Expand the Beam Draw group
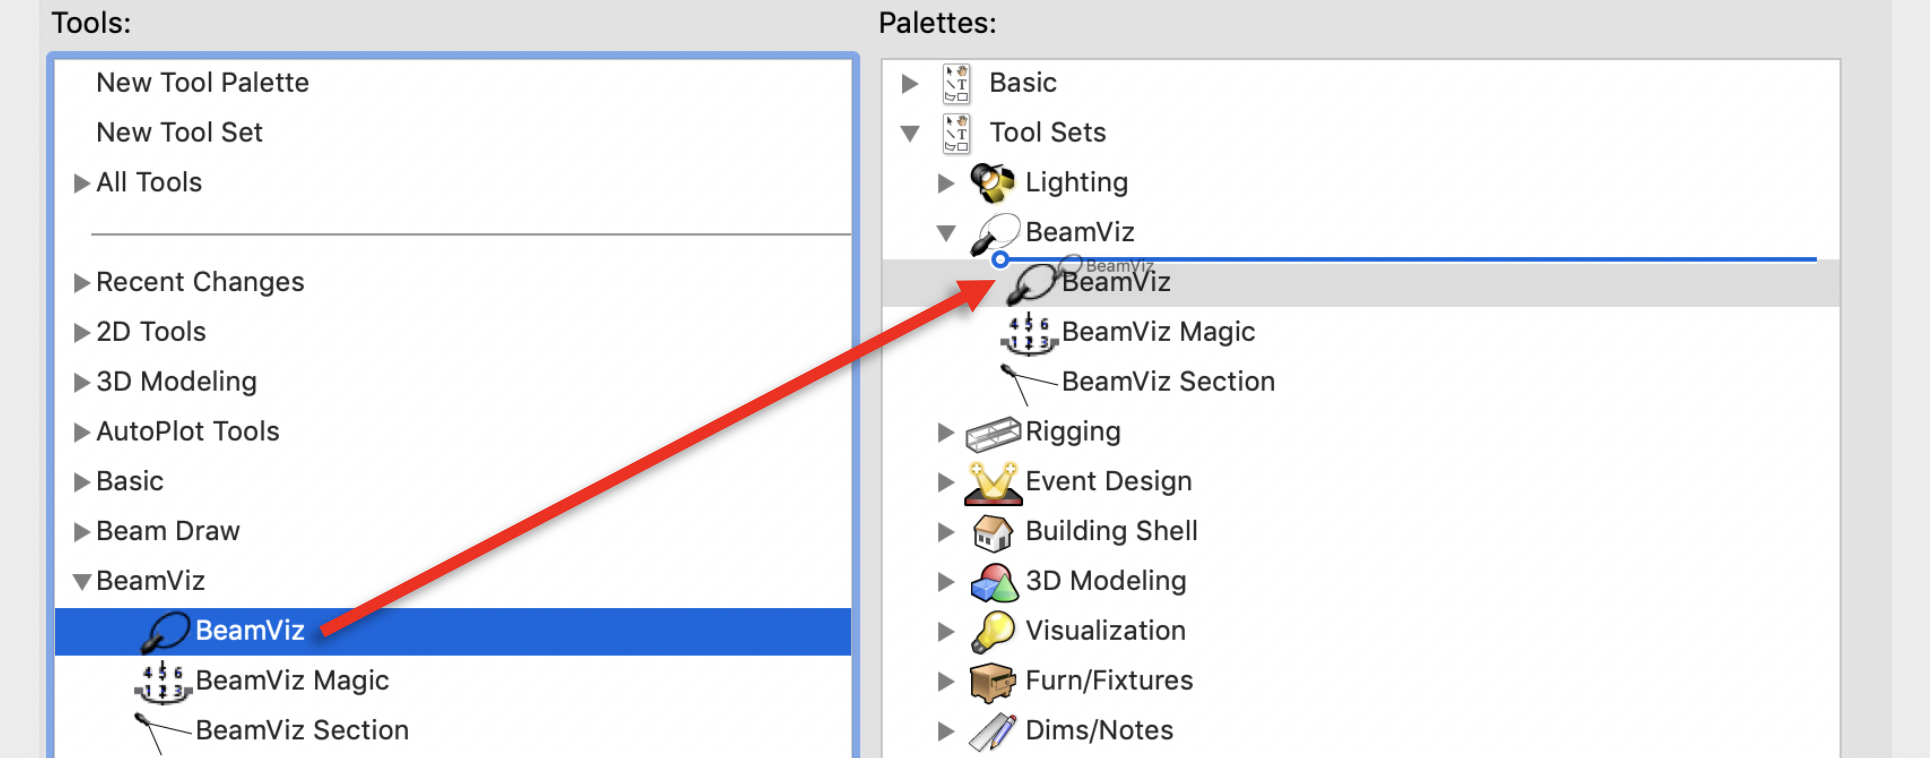The width and height of the screenshot is (1932, 758). (x=82, y=532)
